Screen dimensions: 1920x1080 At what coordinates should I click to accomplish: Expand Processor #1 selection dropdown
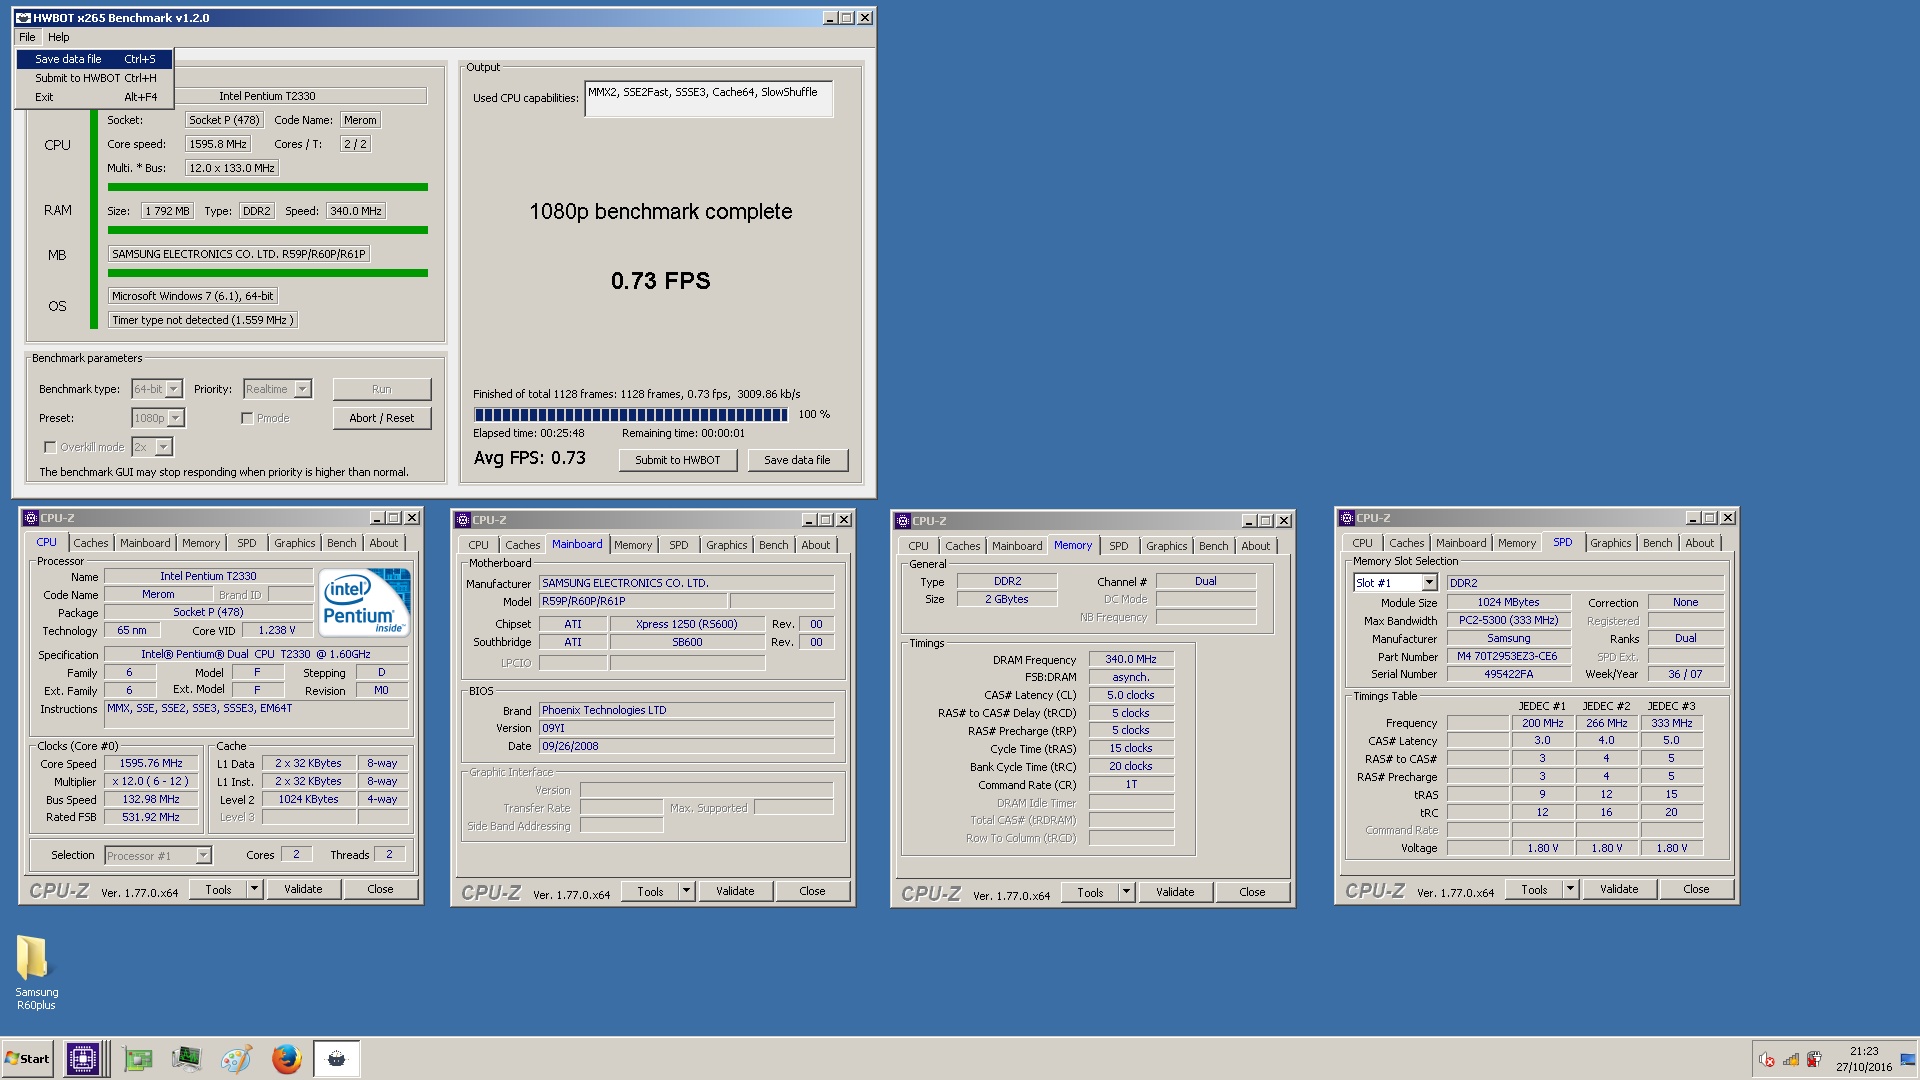pyautogui.click(x=204, y=855)
